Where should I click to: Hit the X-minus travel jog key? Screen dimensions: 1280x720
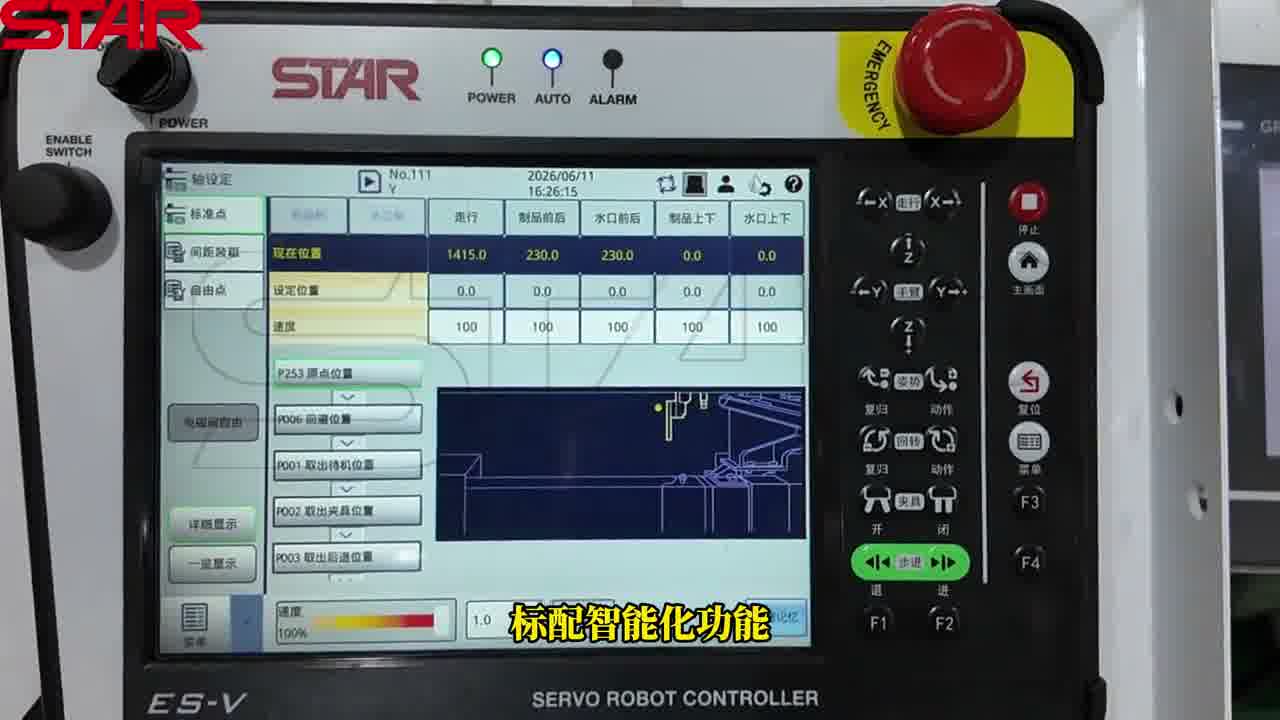(x=875, y=202)
